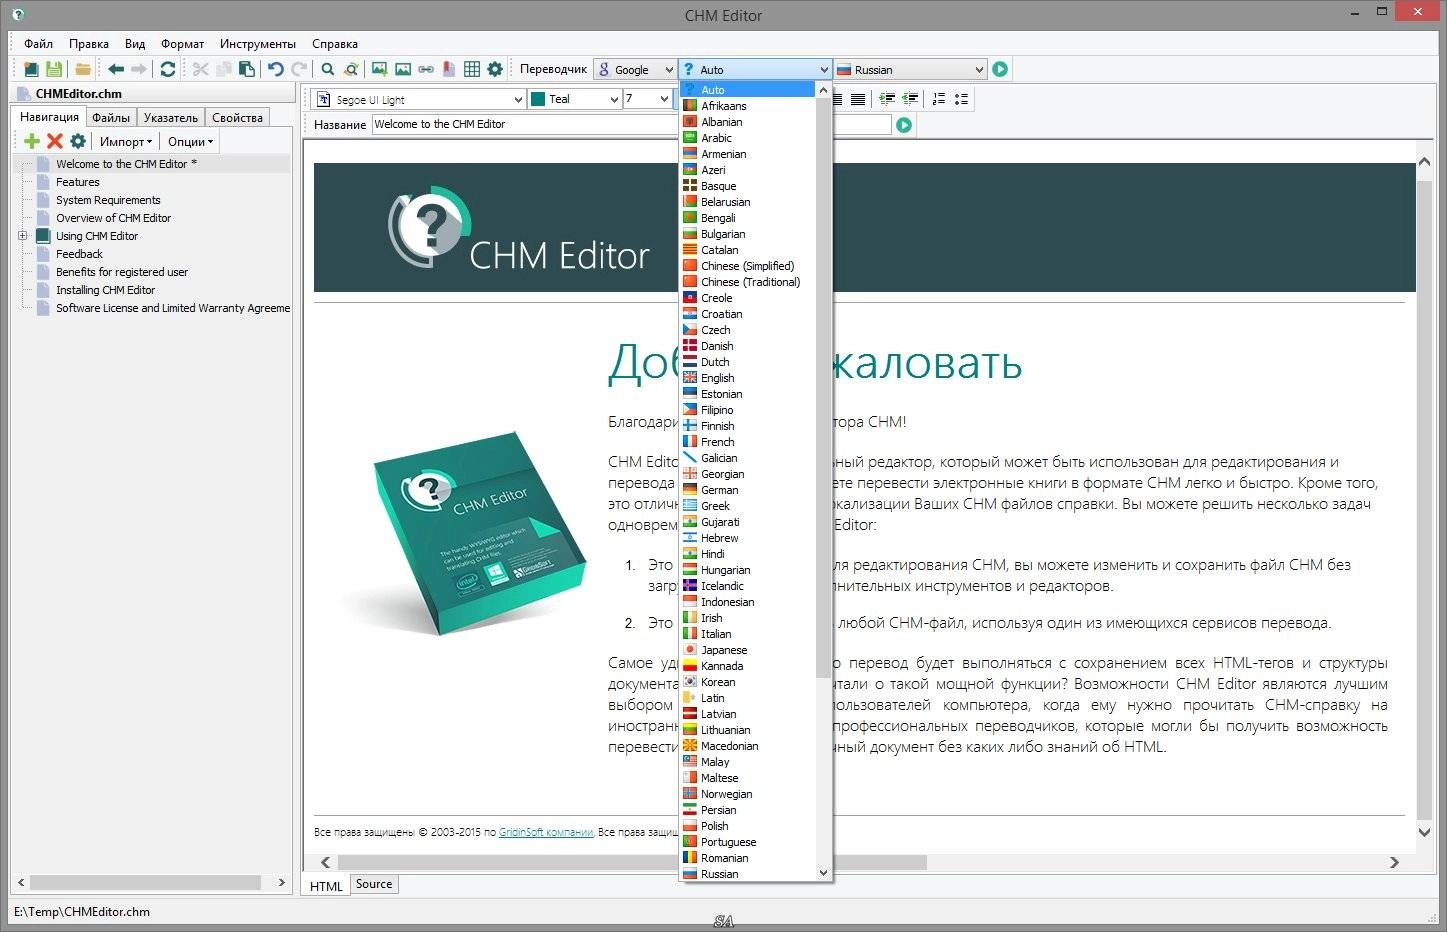Select Installing CHM Editor topic
Image resolution: width=1447 pixels, height=932 pixels.
pos(105,290)
